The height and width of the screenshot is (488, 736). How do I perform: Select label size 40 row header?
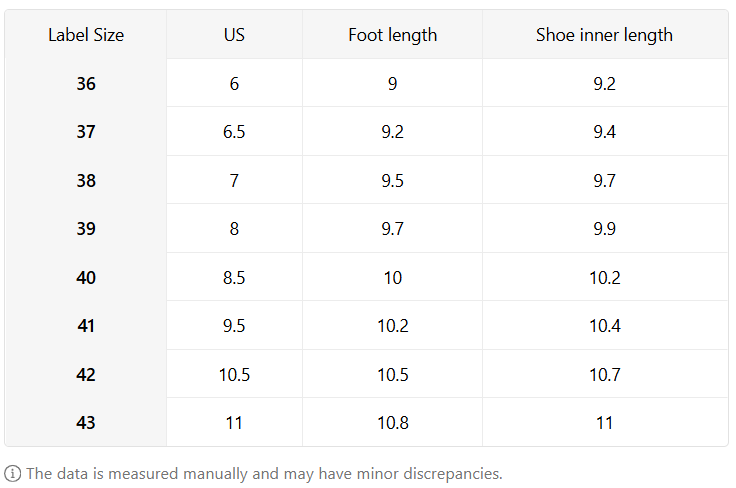point(86,278)
